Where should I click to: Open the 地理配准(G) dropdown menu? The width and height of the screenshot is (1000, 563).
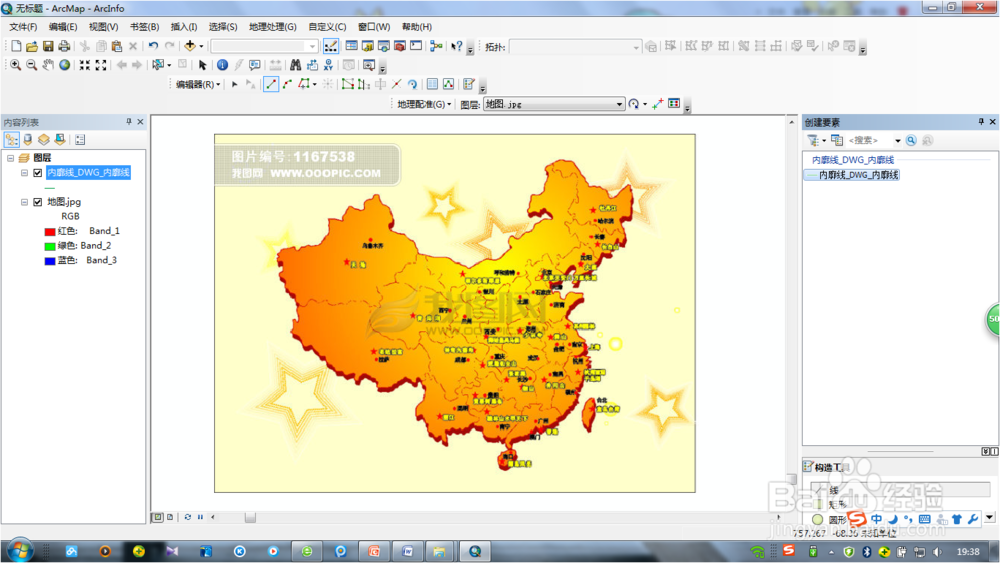click(424, 104)
